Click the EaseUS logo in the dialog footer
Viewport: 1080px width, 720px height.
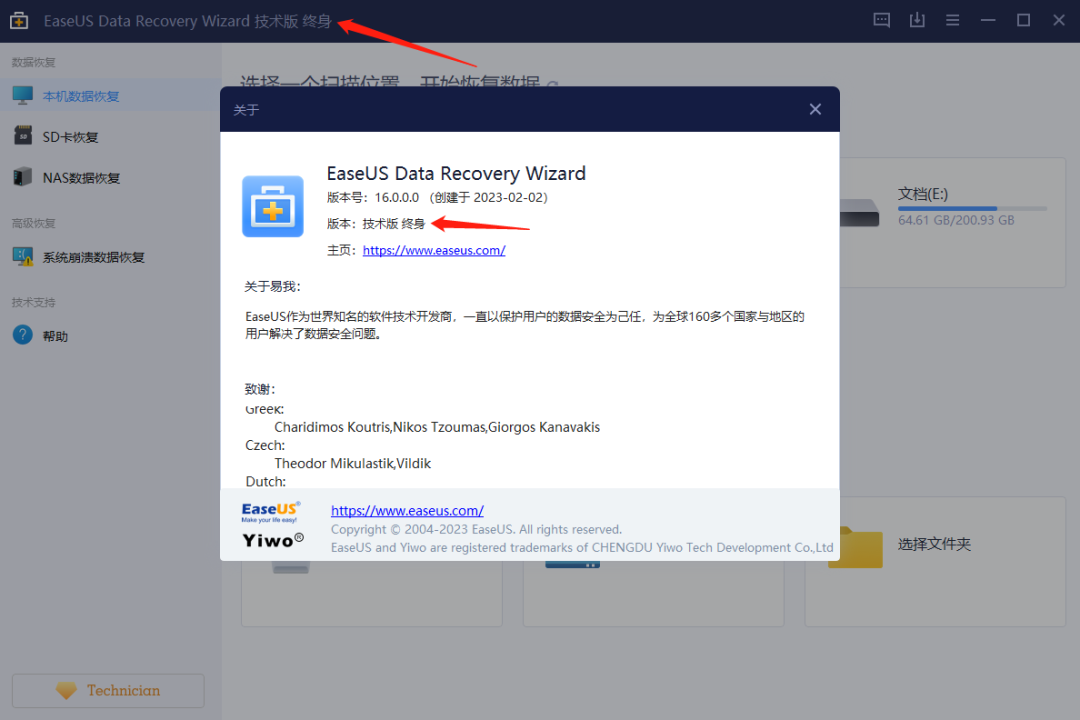coord(271,511)
